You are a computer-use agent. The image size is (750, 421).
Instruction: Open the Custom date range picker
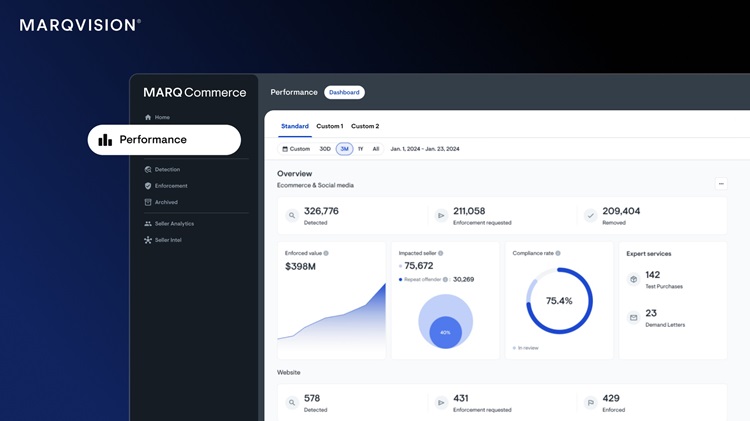[296, 149]
